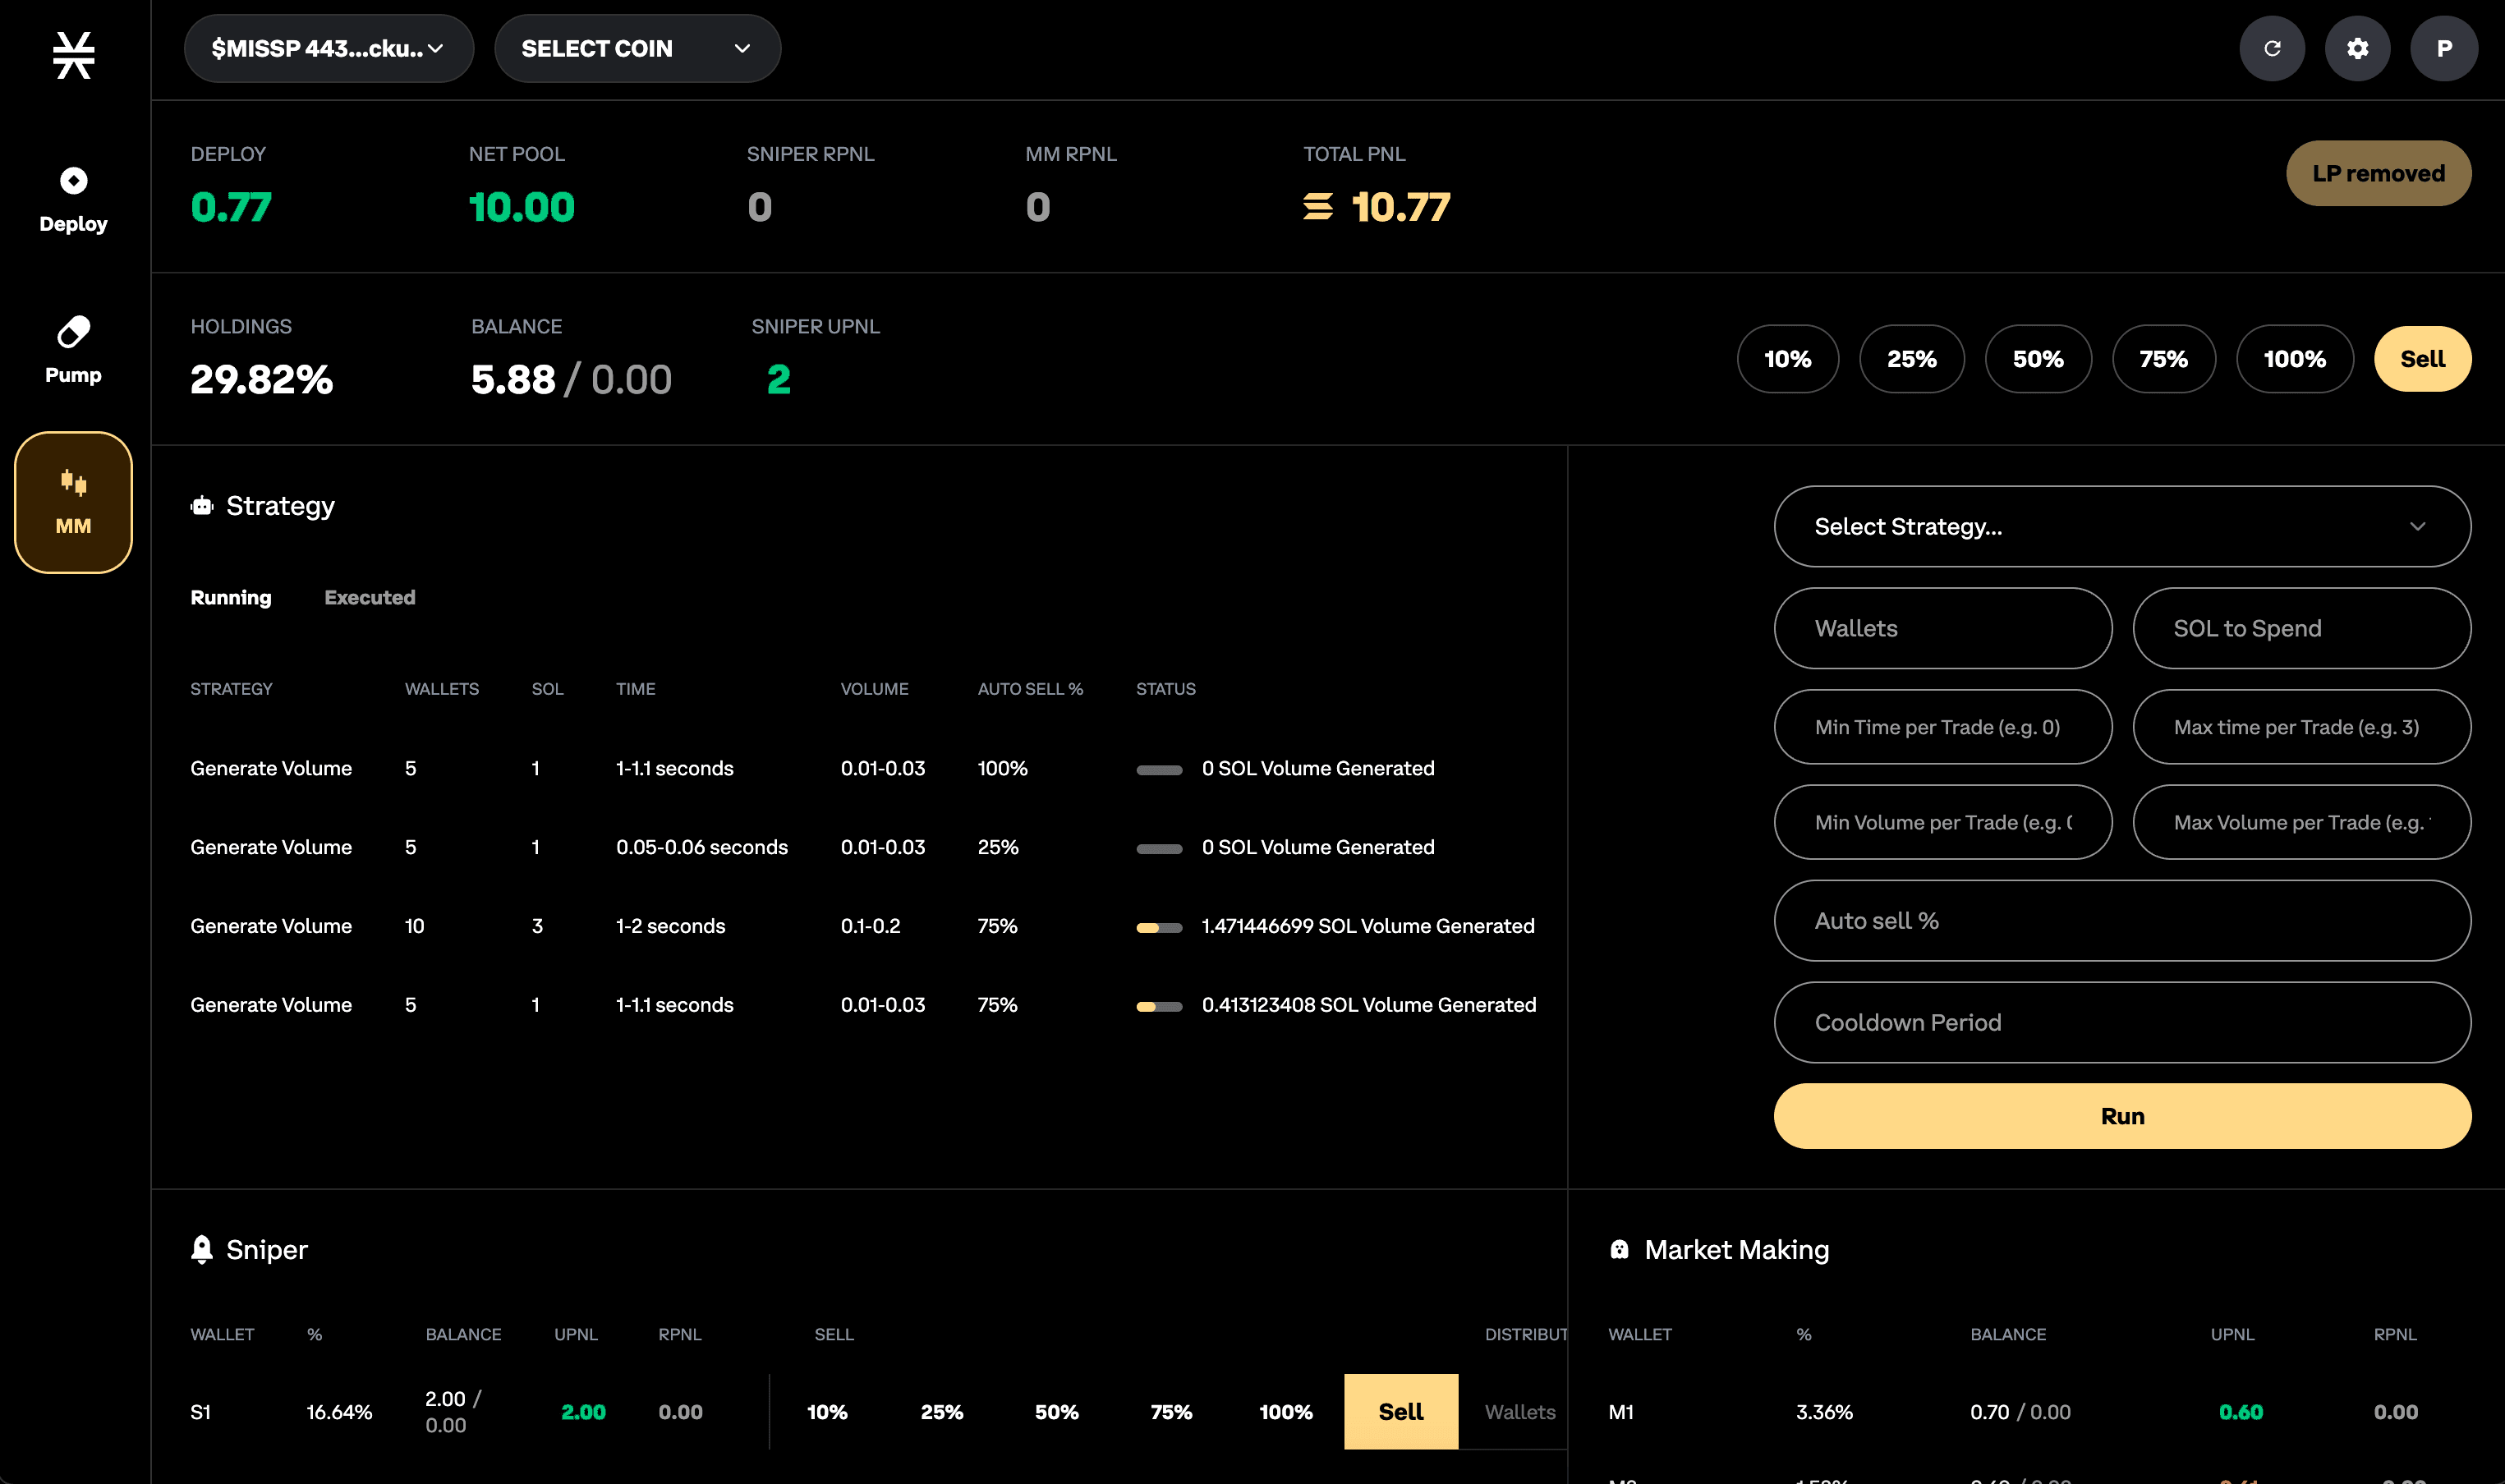
Task: Click progress bar of 1.471446699 SOL strategy
Action: click(x=1158, y=927)
